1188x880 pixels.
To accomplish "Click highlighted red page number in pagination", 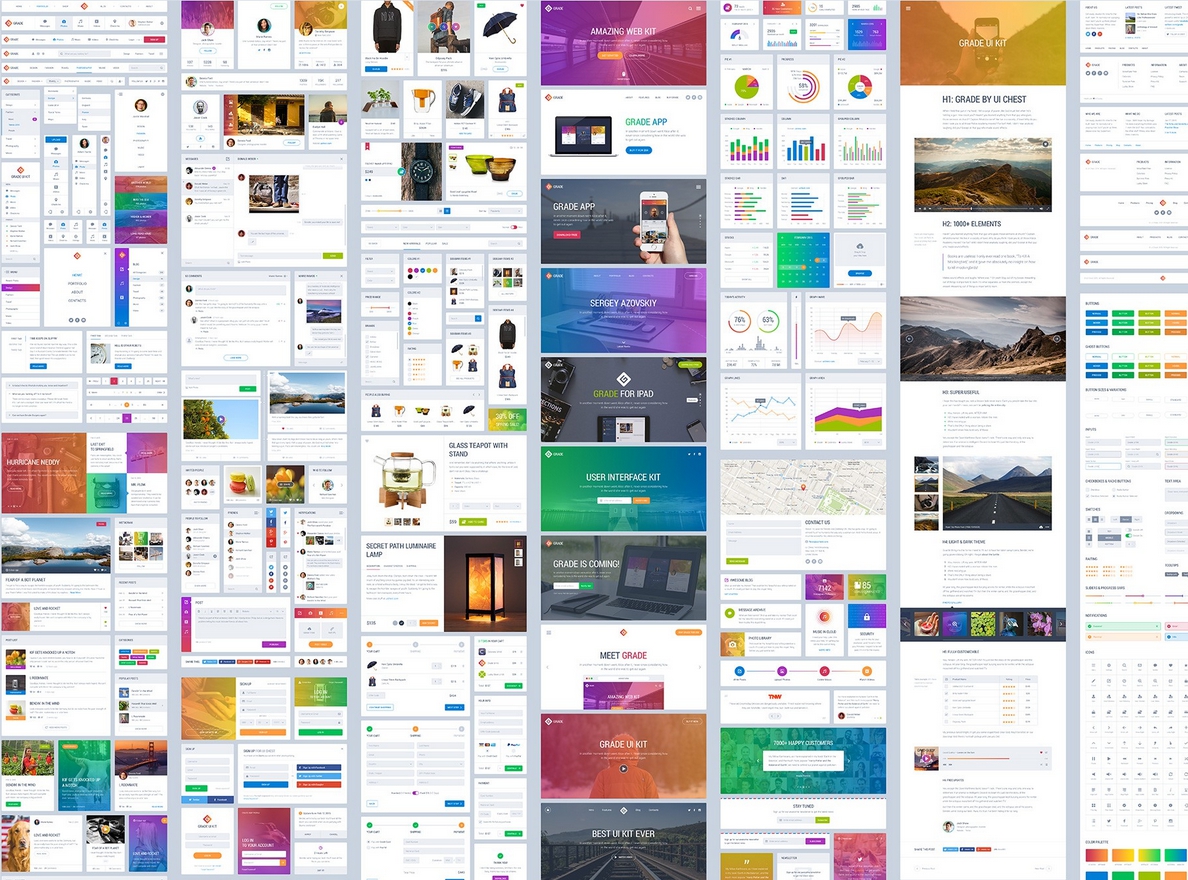I will (114, 380).
